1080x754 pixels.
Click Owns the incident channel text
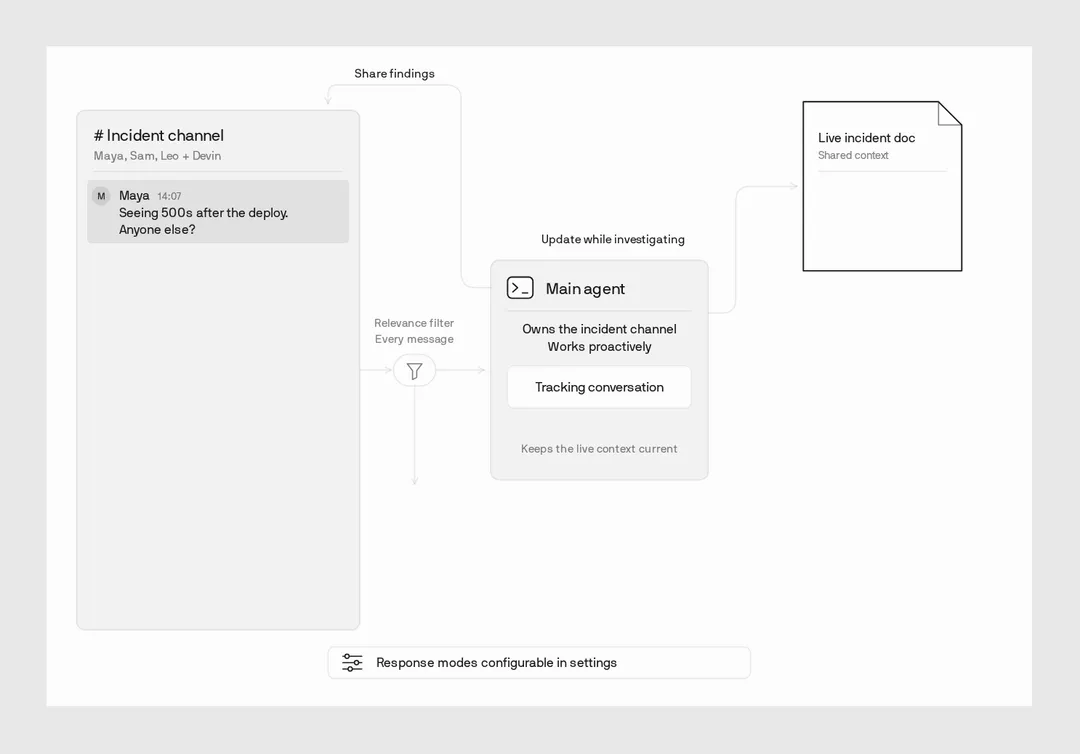coord(599,329)
